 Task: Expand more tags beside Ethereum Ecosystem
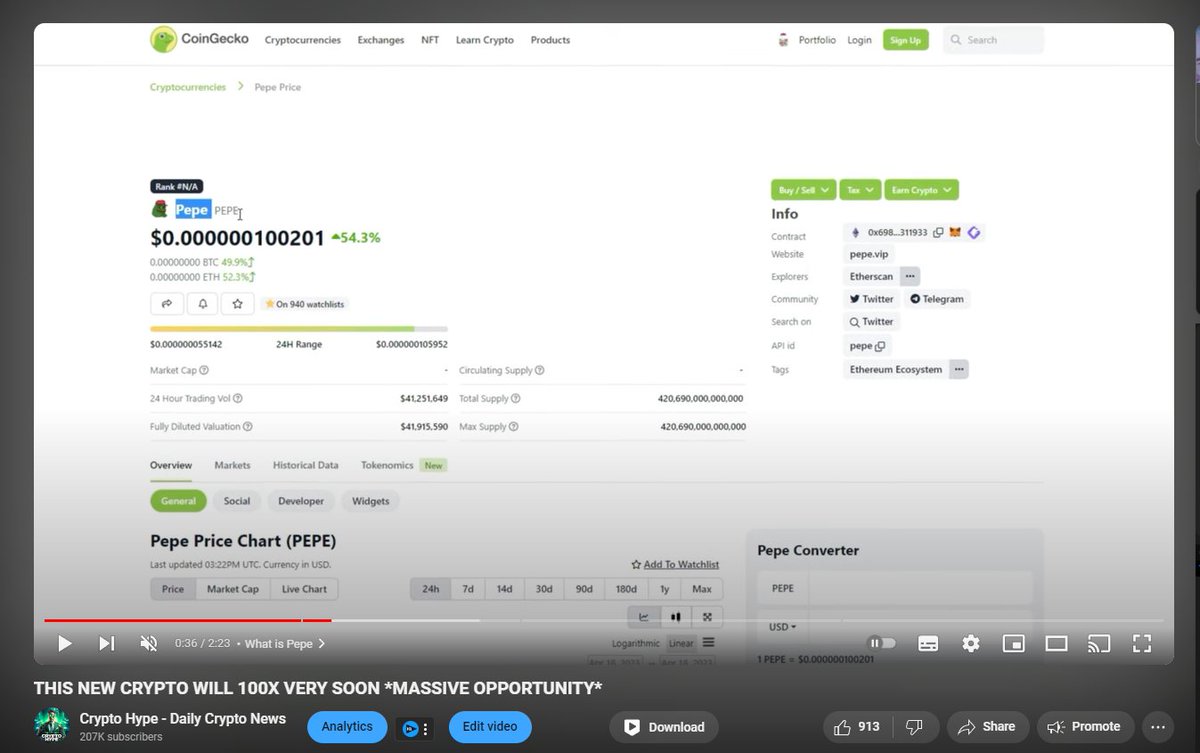959,370
